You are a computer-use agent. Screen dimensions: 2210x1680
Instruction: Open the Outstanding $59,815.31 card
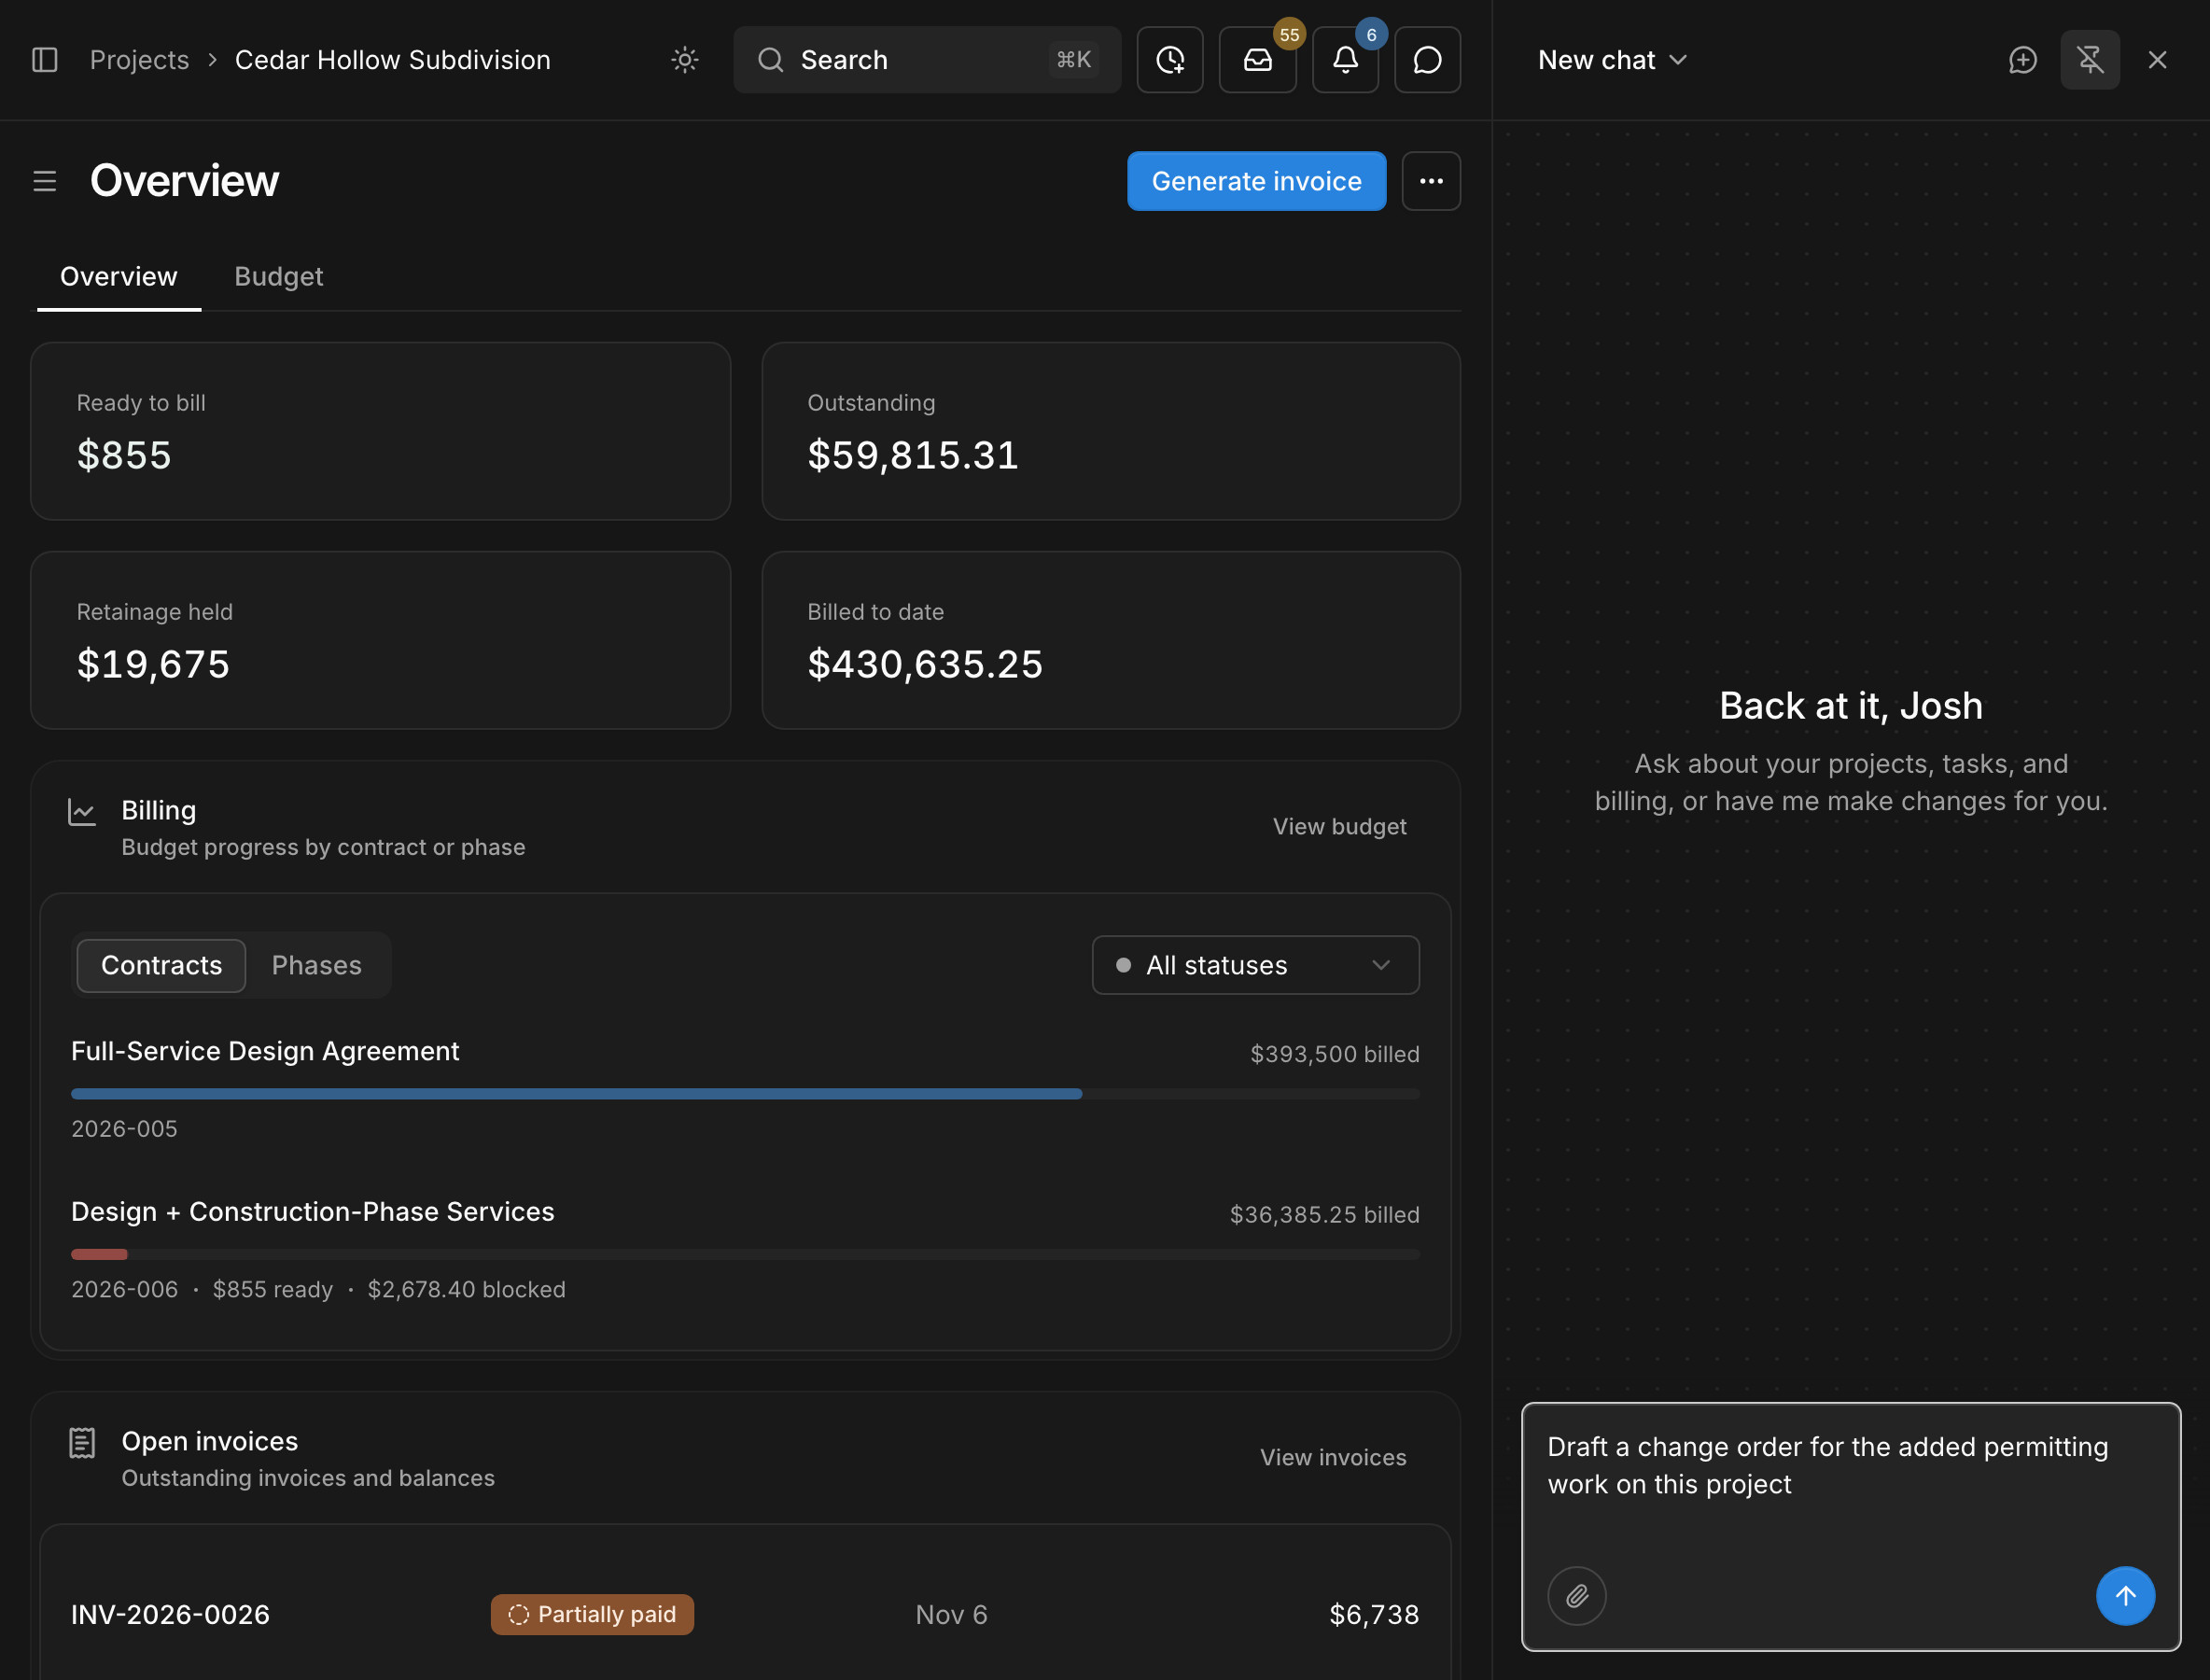click(x=1110, y=431)
